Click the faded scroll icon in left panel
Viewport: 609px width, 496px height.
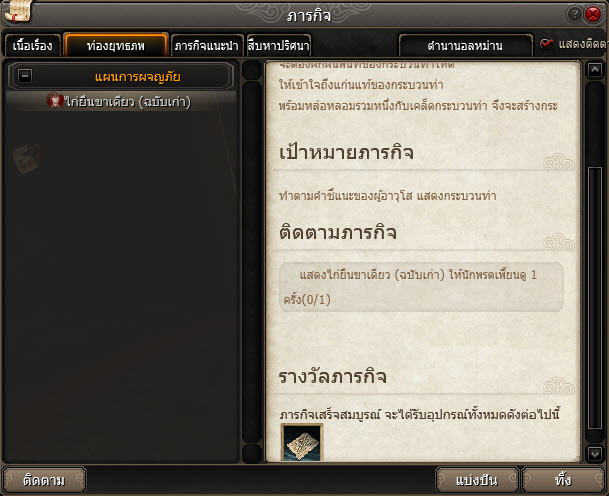[26, 158]
